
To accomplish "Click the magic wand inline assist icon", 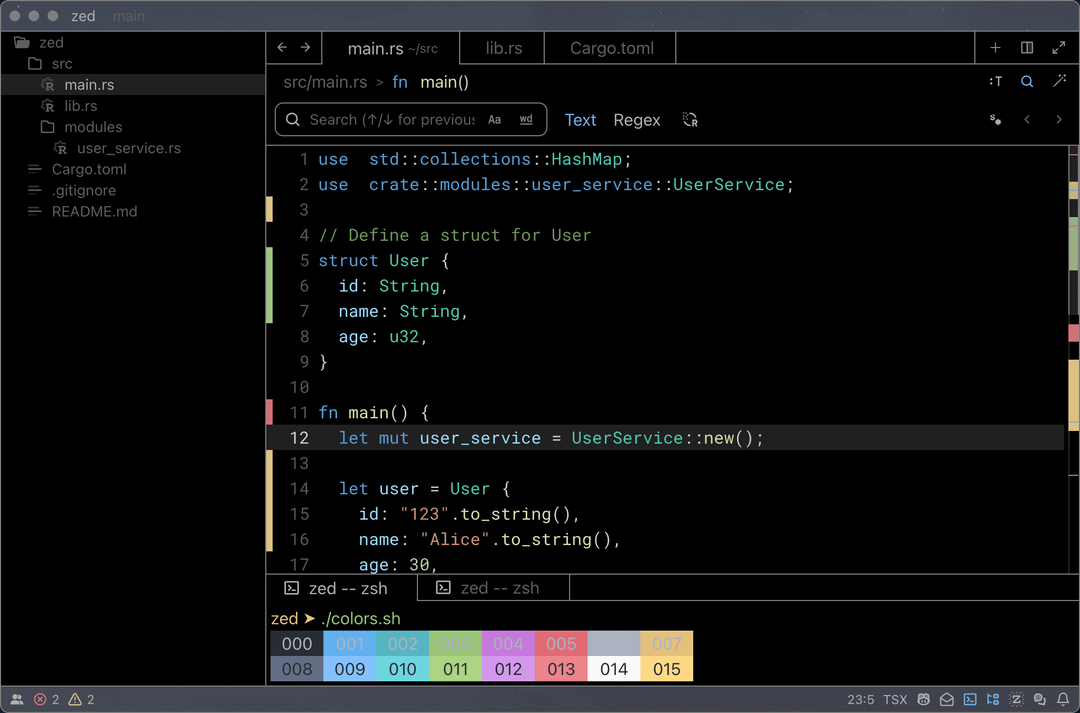I will 1059,82.
